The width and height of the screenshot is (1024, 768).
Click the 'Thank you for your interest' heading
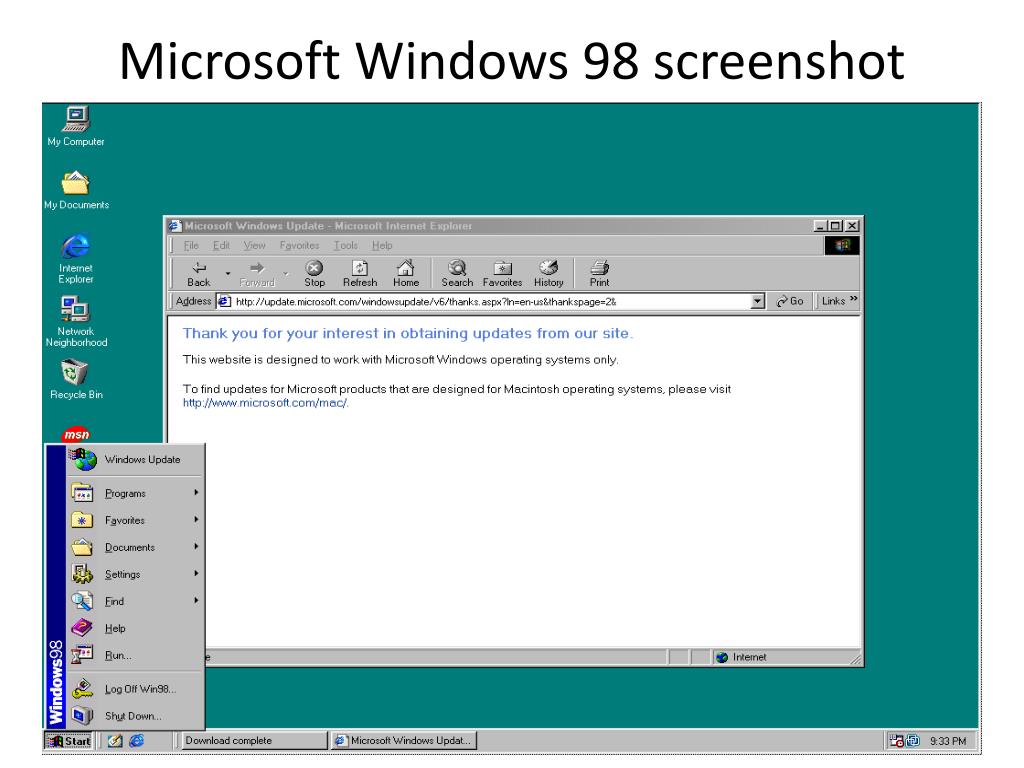pos(408,333)
